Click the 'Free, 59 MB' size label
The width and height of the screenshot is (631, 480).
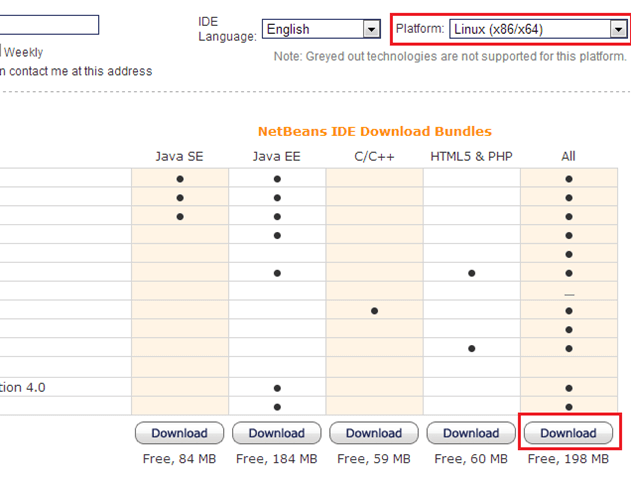point(374,459)
